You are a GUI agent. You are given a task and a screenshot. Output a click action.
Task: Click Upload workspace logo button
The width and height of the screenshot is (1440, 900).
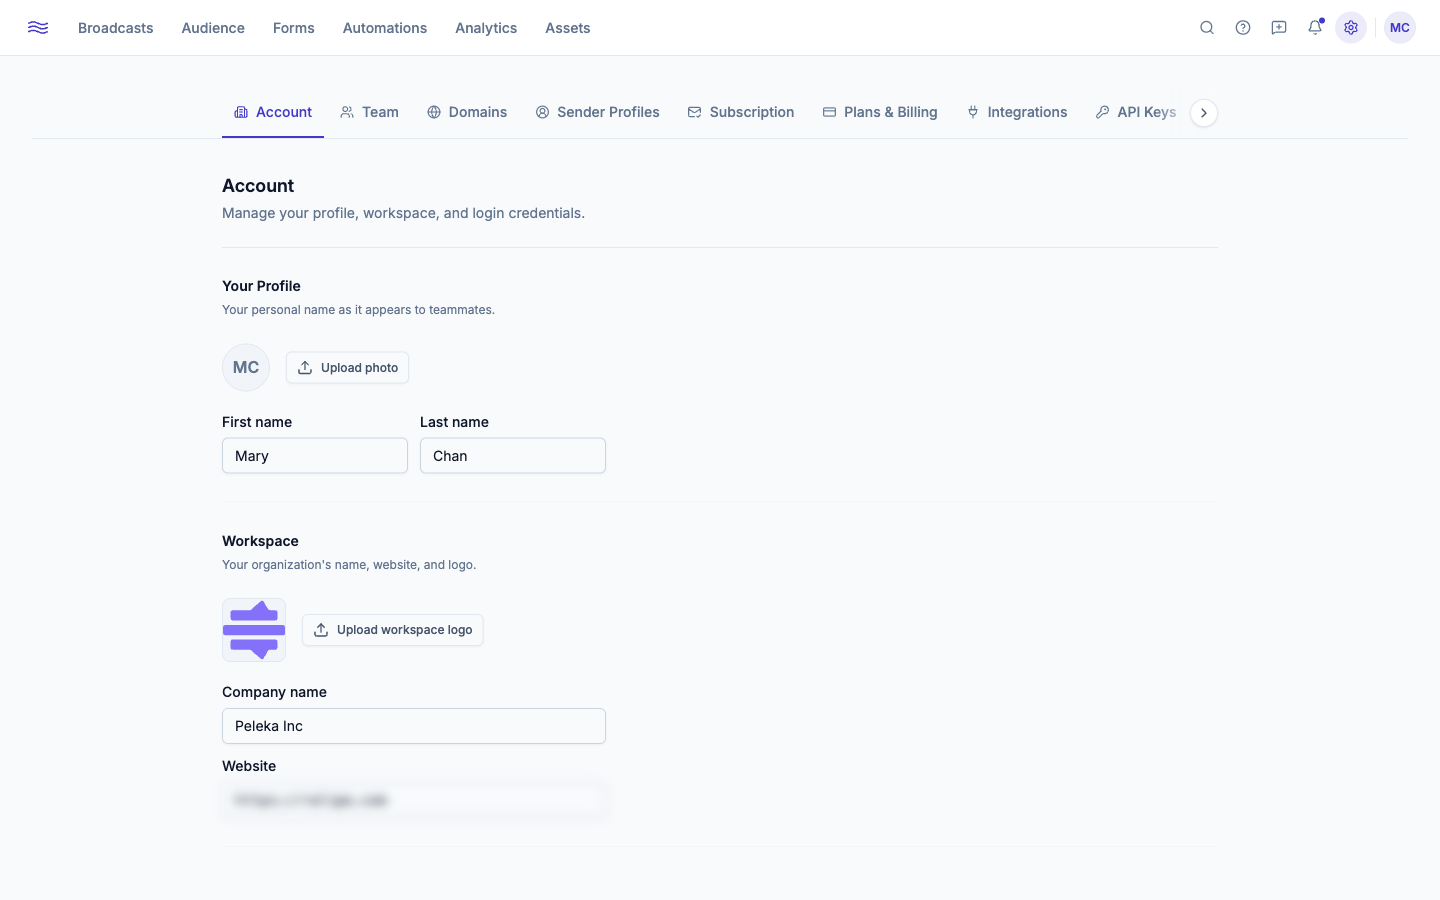[x=393, y=630]
